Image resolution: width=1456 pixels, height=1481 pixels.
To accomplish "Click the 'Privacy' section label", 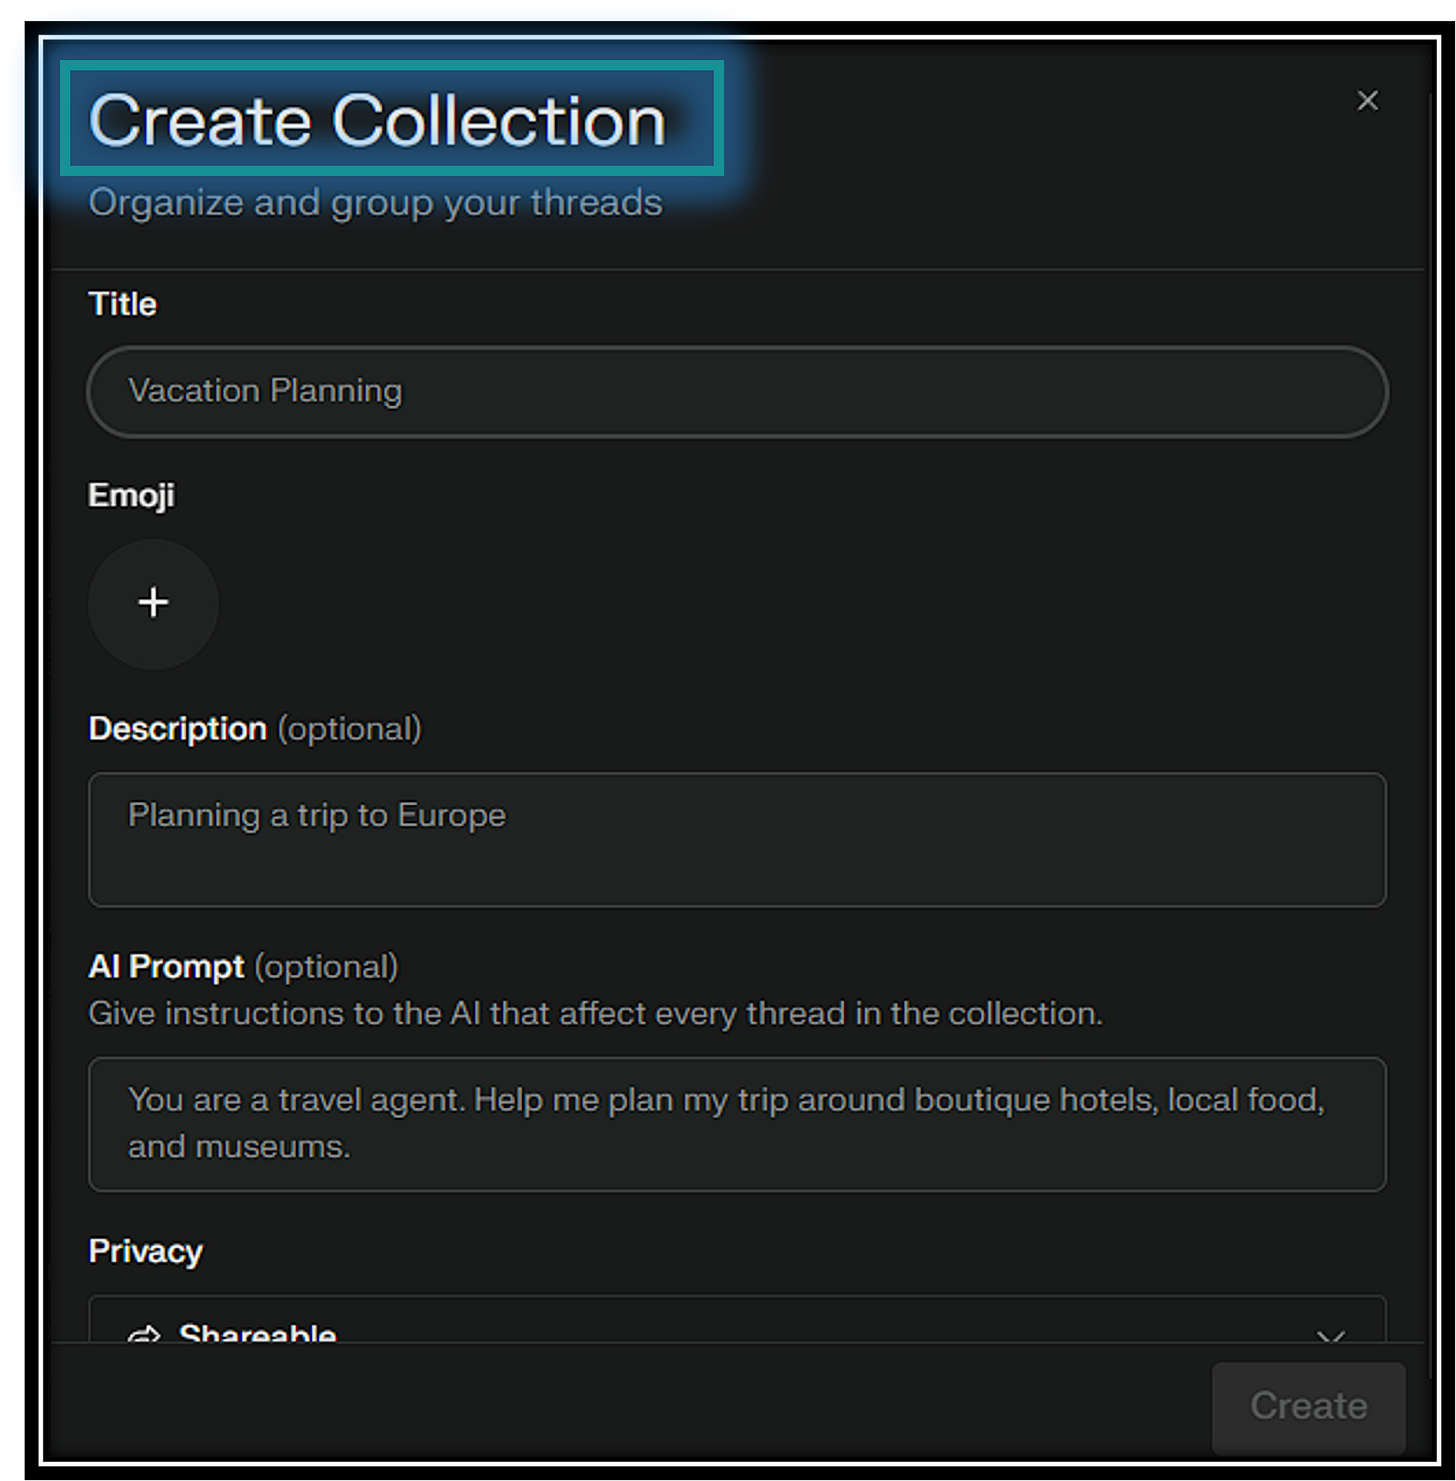I will [x=145, y=1251].
